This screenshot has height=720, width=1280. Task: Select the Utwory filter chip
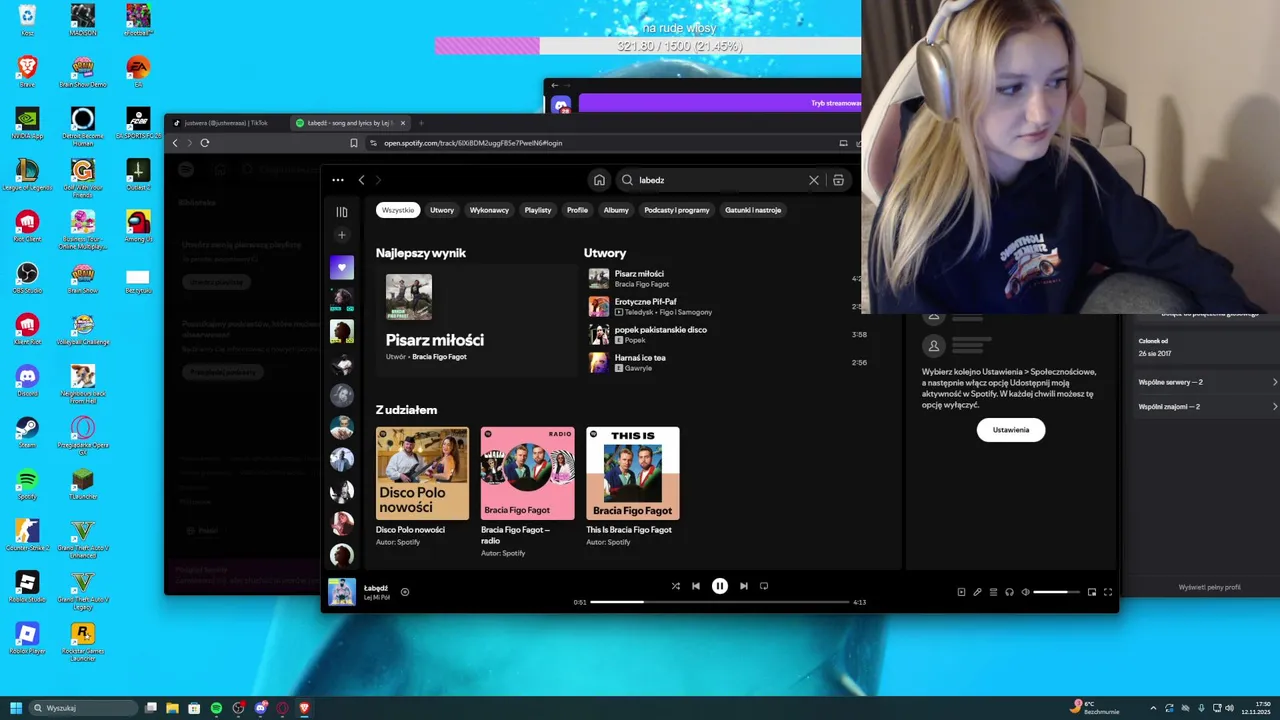[442, 210]
